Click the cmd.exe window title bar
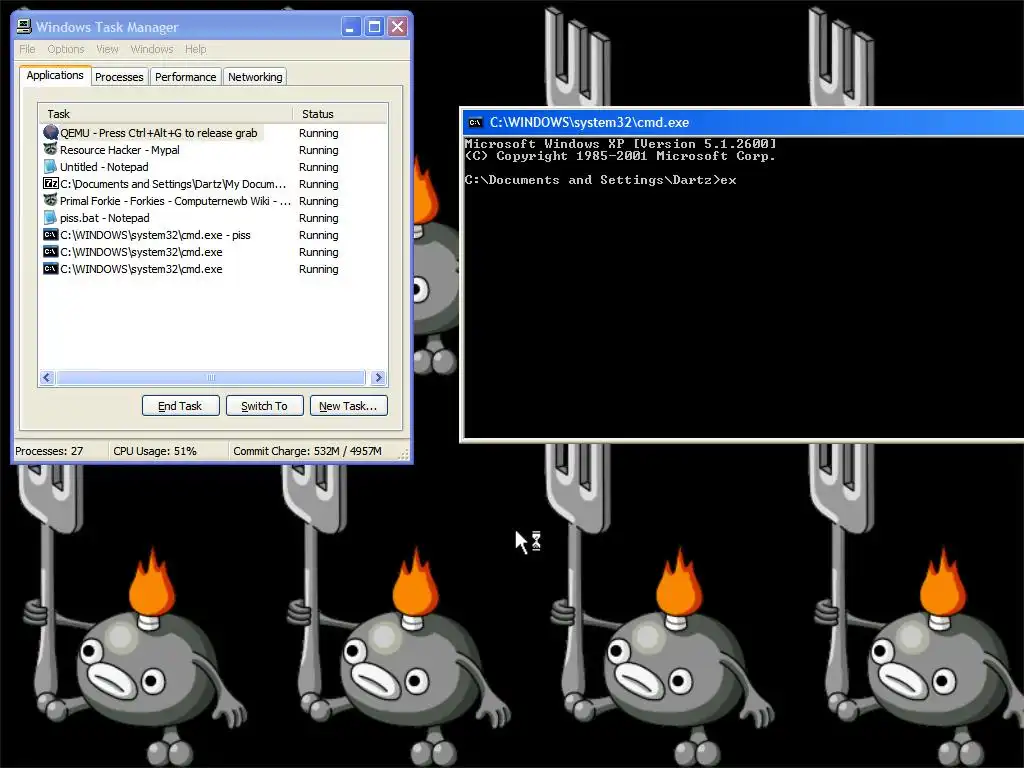Screen dimensions: 1024x768 [x=743, y=122]
